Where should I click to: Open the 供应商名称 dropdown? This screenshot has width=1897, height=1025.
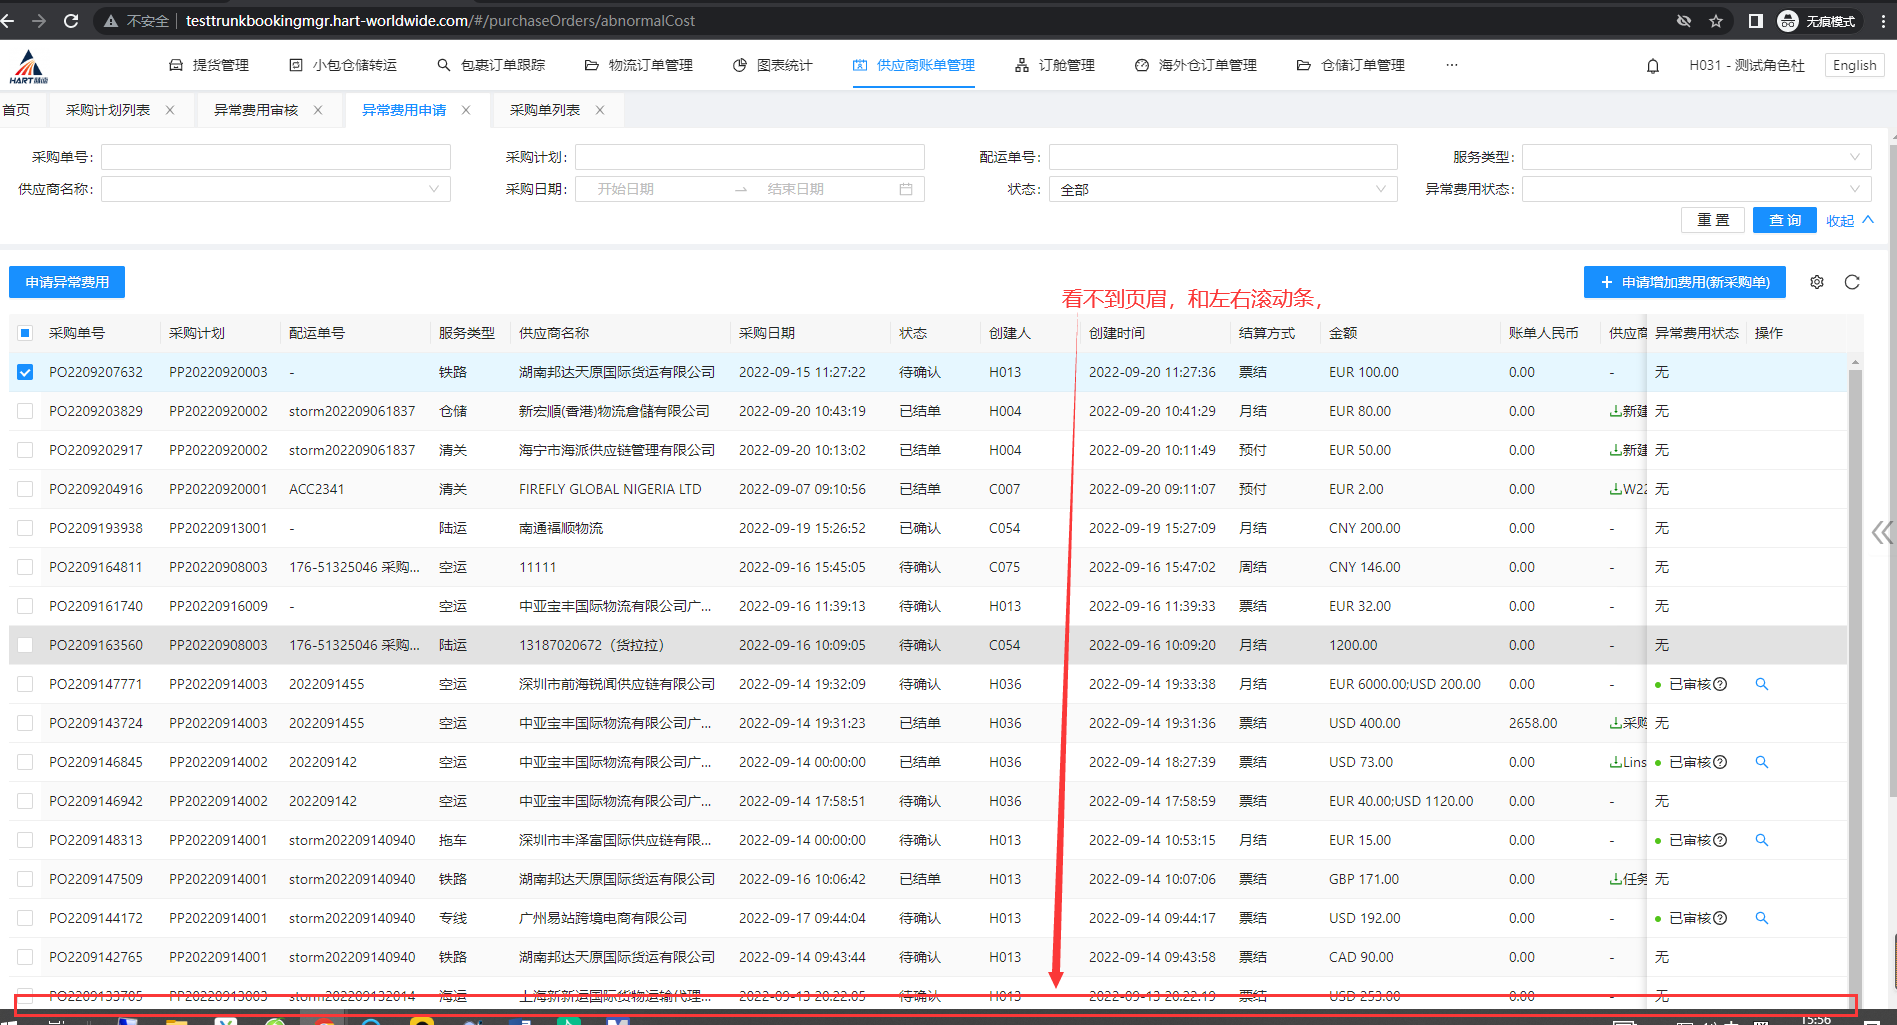point(276,189)
